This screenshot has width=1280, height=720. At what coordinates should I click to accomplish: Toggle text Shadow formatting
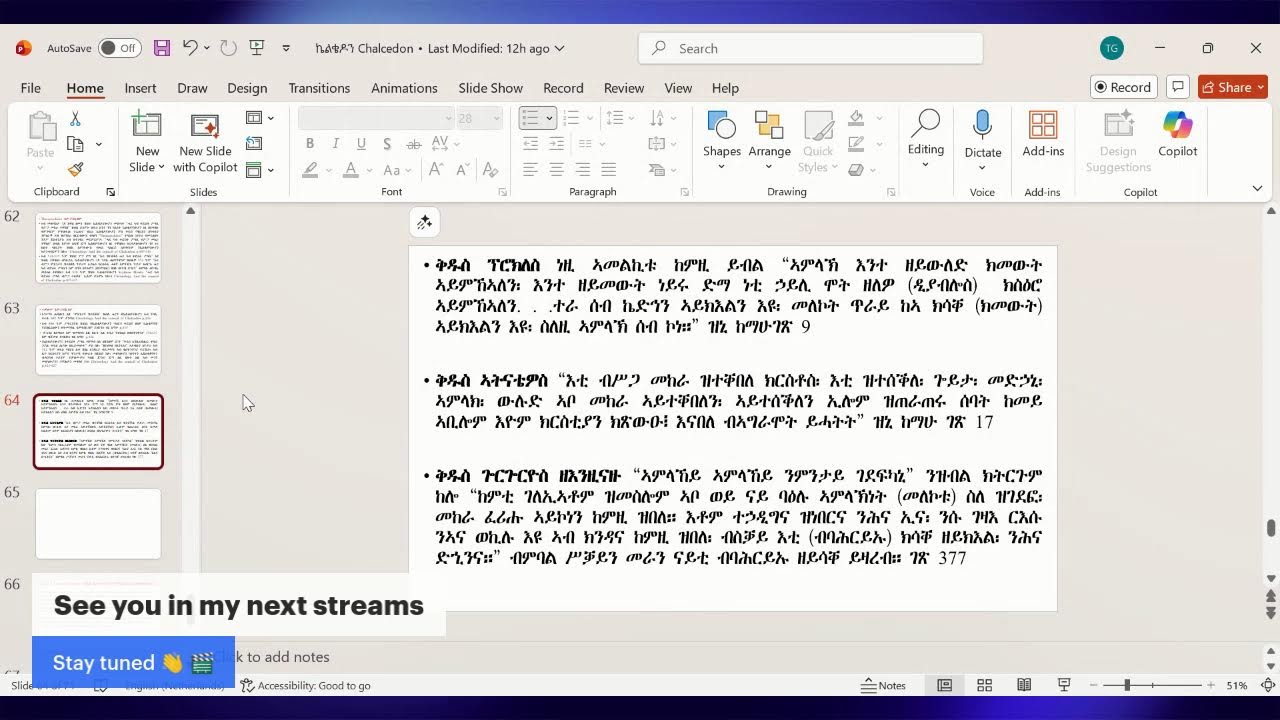385,144
